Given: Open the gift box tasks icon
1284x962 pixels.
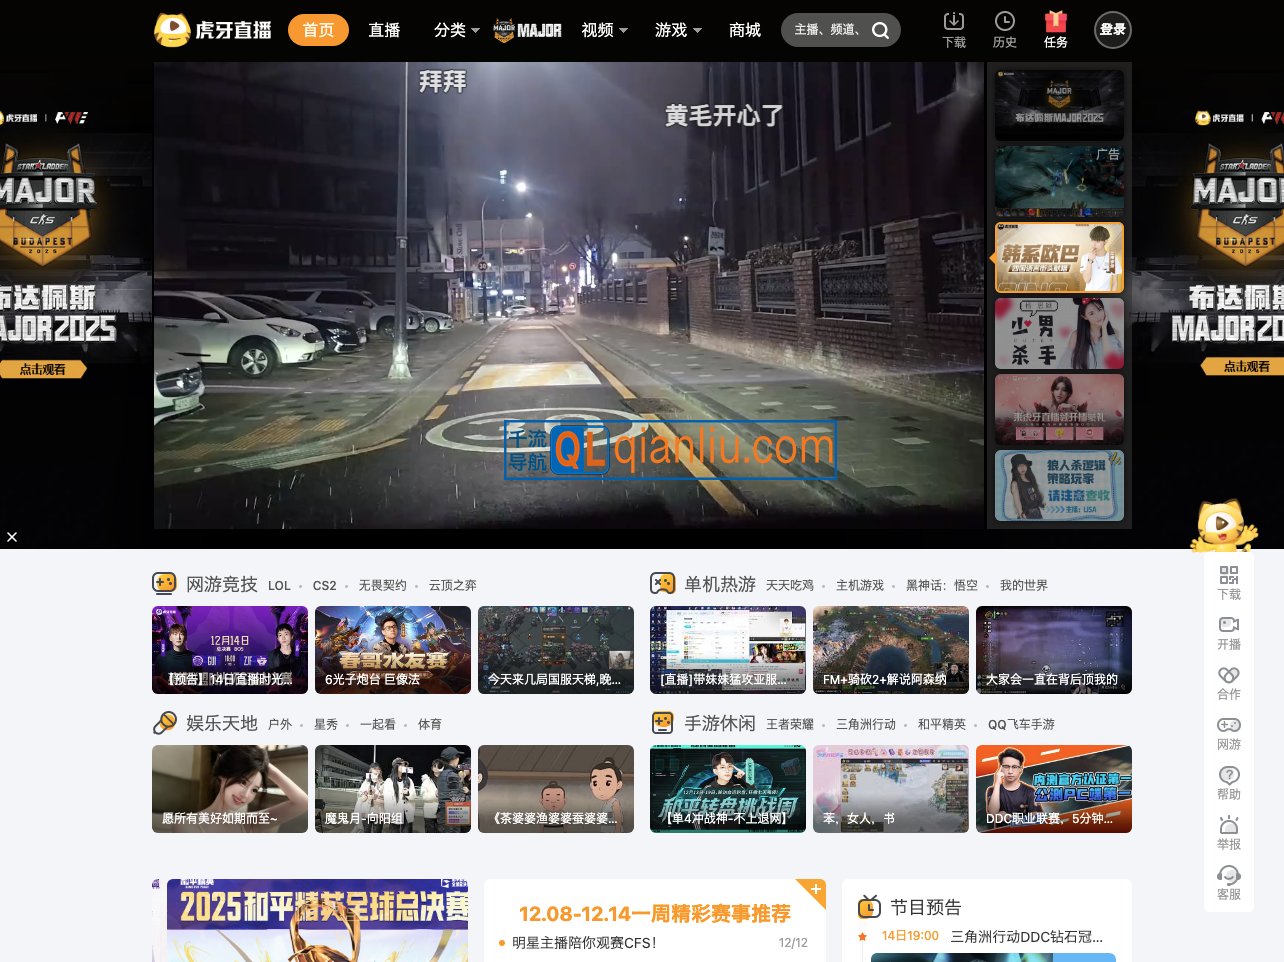Looking at the screenshot, I should coord(1055,22).
